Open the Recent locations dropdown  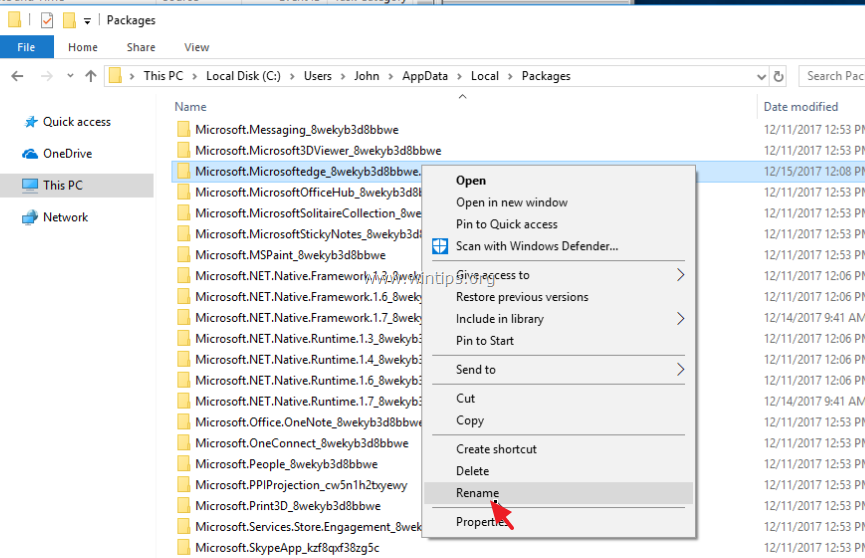(x=70, y=76)
